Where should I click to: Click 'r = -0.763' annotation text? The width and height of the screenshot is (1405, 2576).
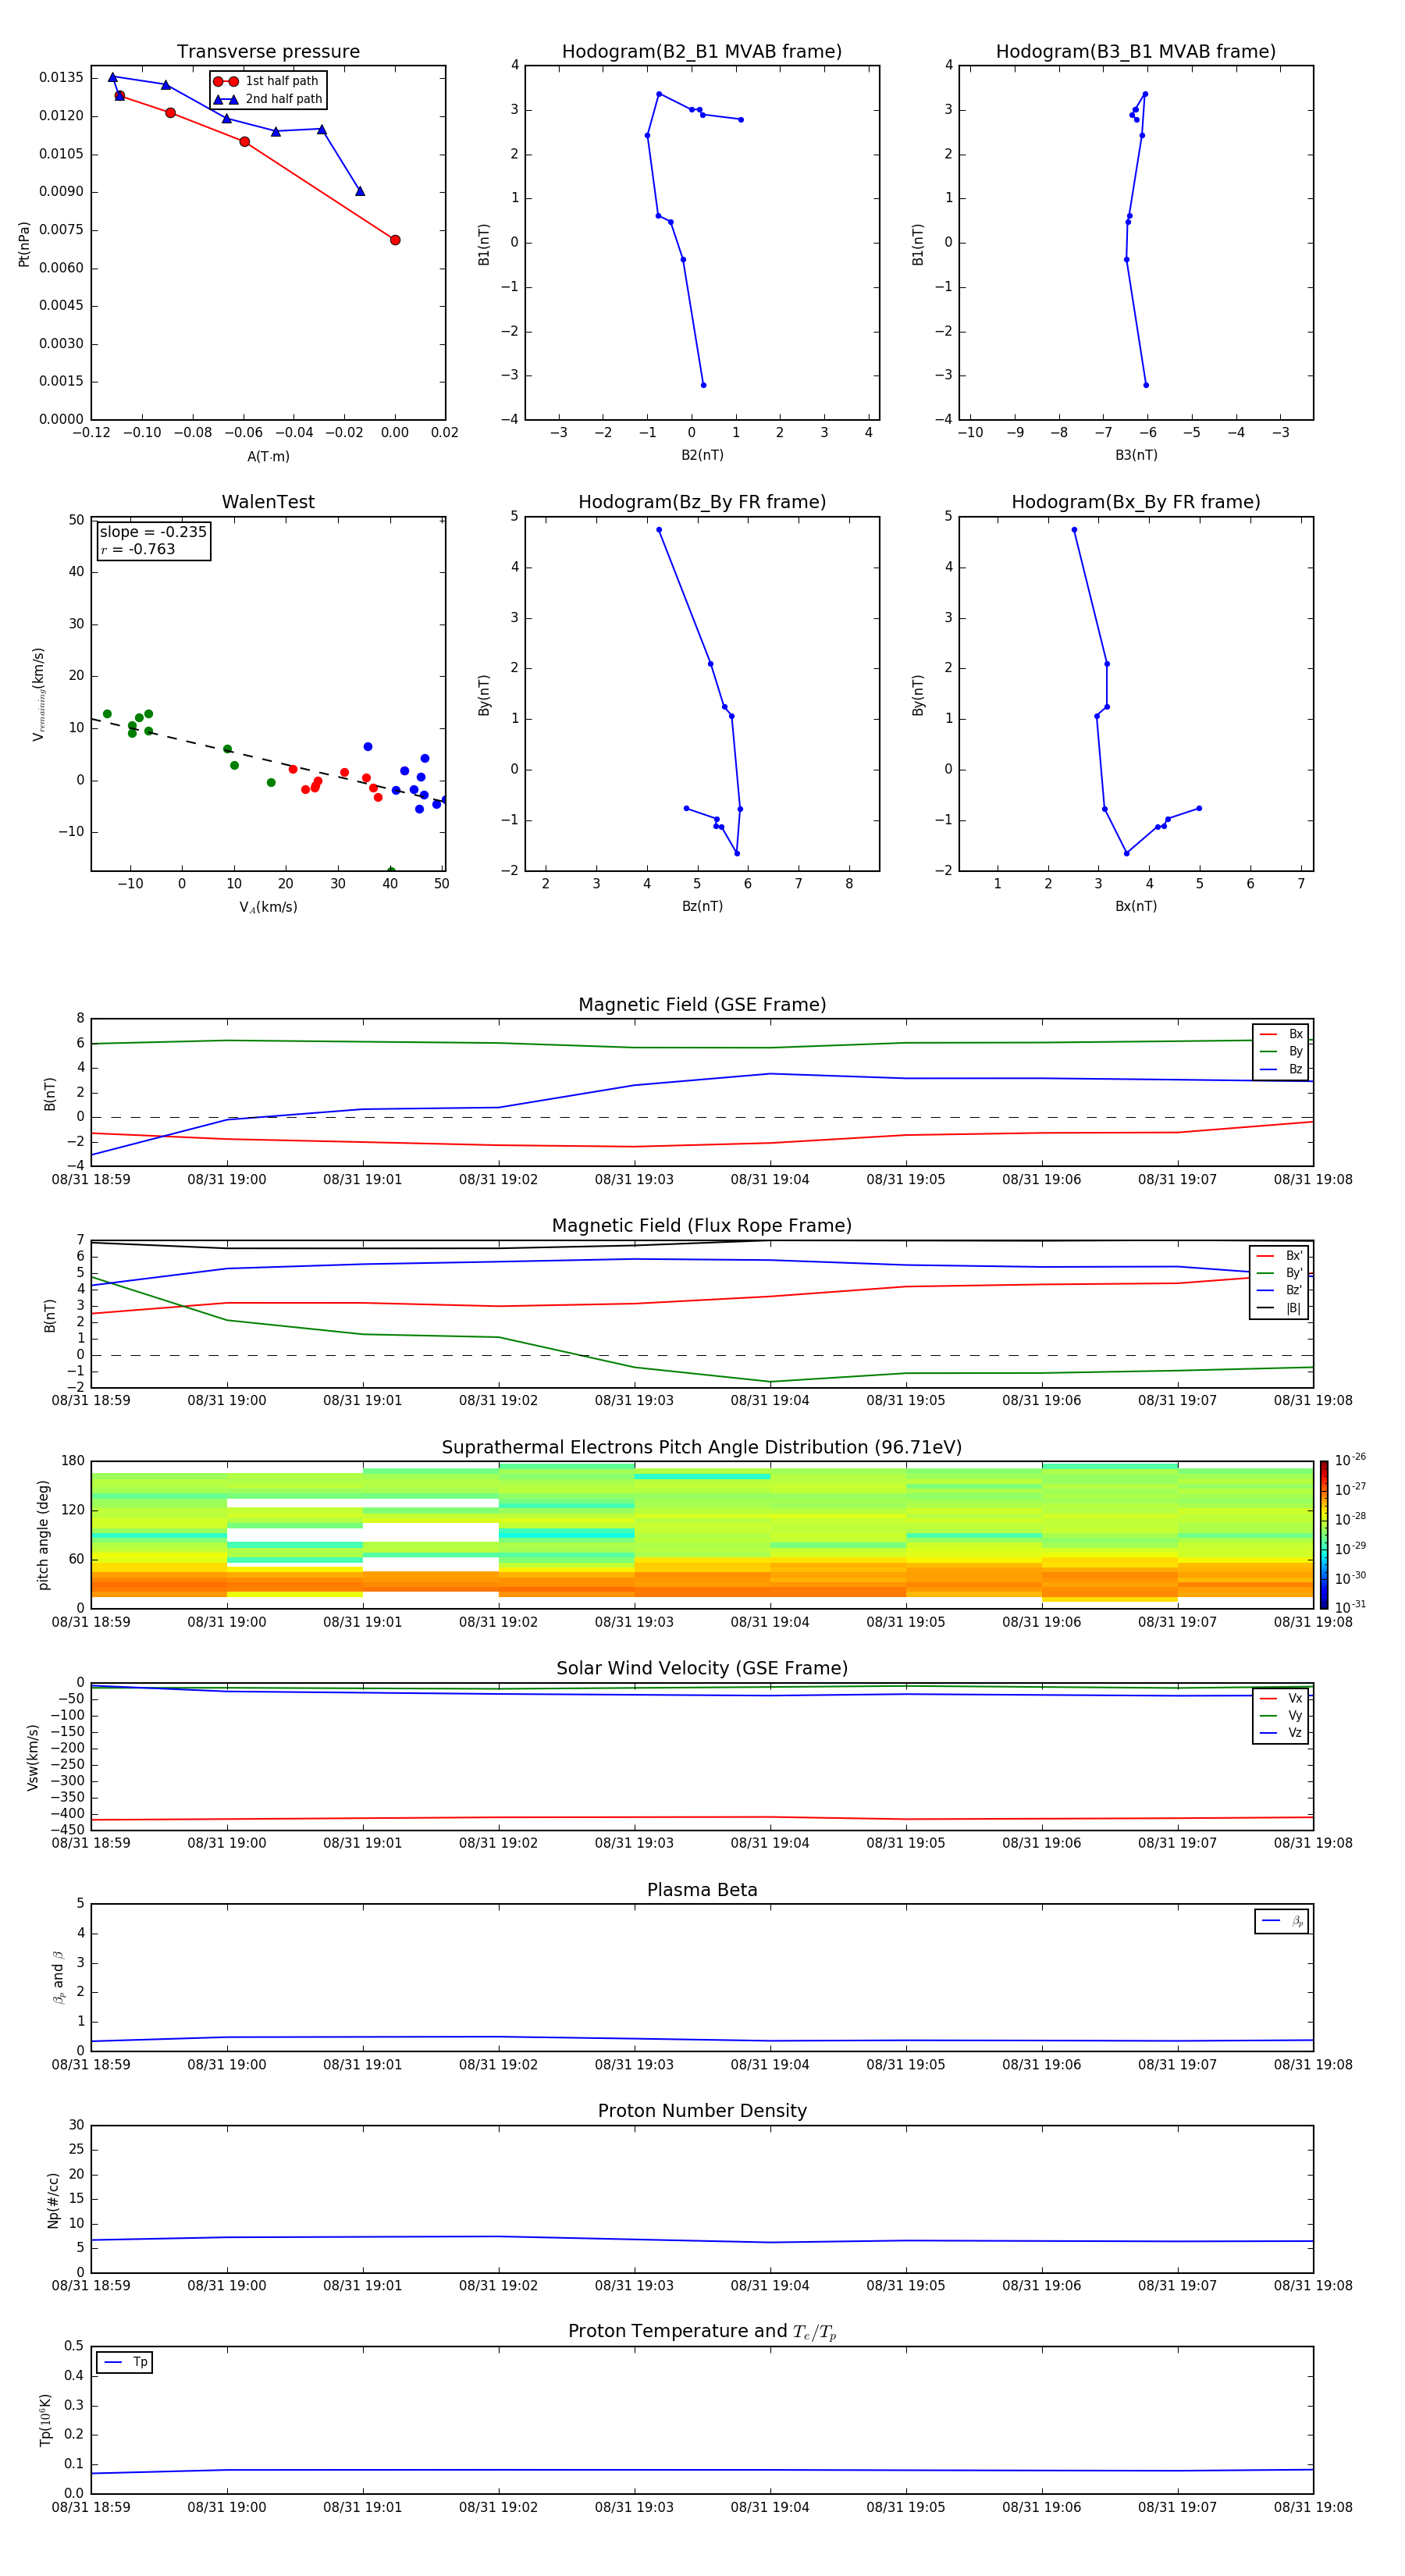(x=138, y=549)
